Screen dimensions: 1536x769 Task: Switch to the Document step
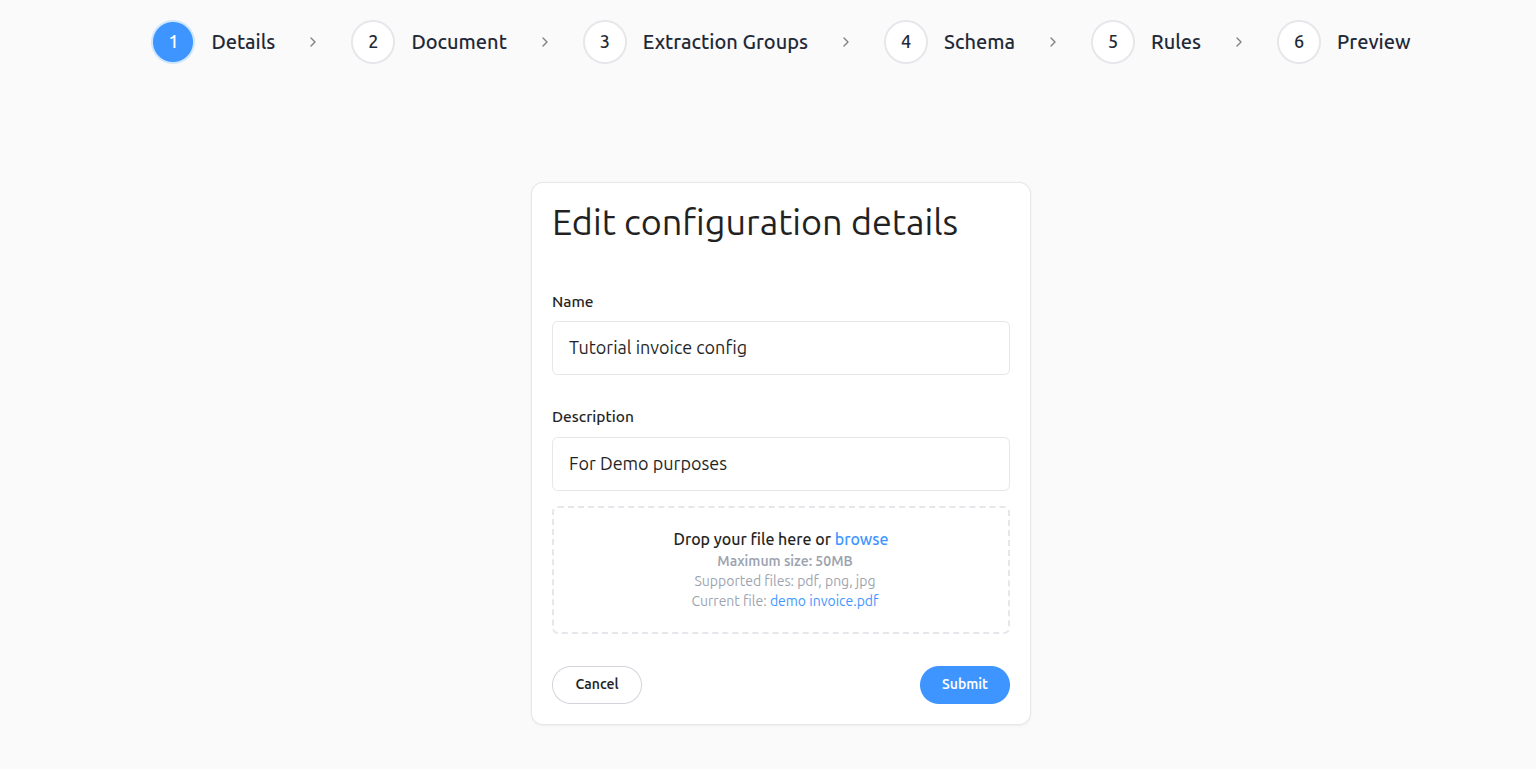pos(459,42)
